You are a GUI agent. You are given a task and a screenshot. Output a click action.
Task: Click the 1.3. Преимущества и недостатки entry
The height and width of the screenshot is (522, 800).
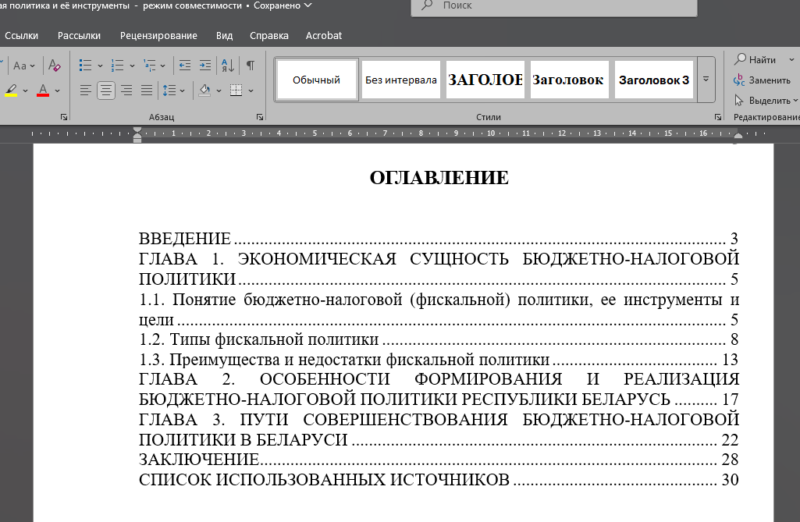438,360
